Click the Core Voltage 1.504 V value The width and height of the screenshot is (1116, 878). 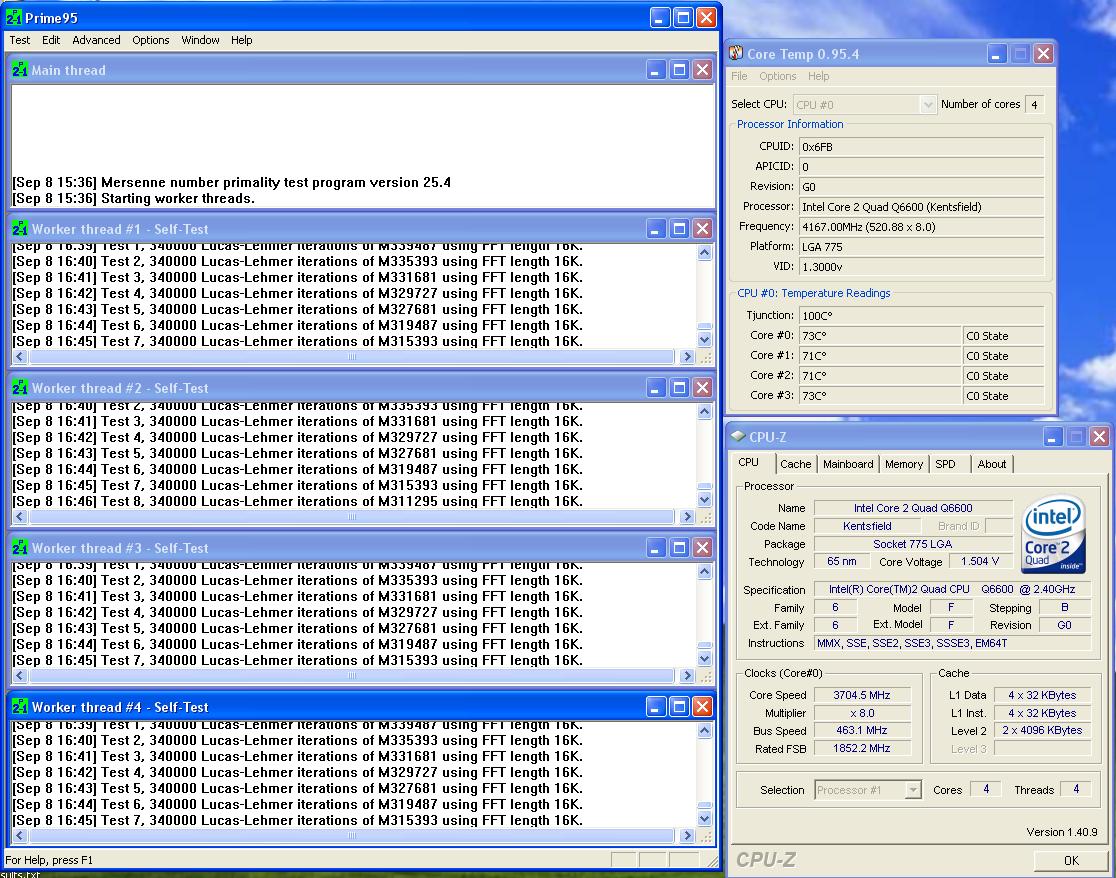980,561
